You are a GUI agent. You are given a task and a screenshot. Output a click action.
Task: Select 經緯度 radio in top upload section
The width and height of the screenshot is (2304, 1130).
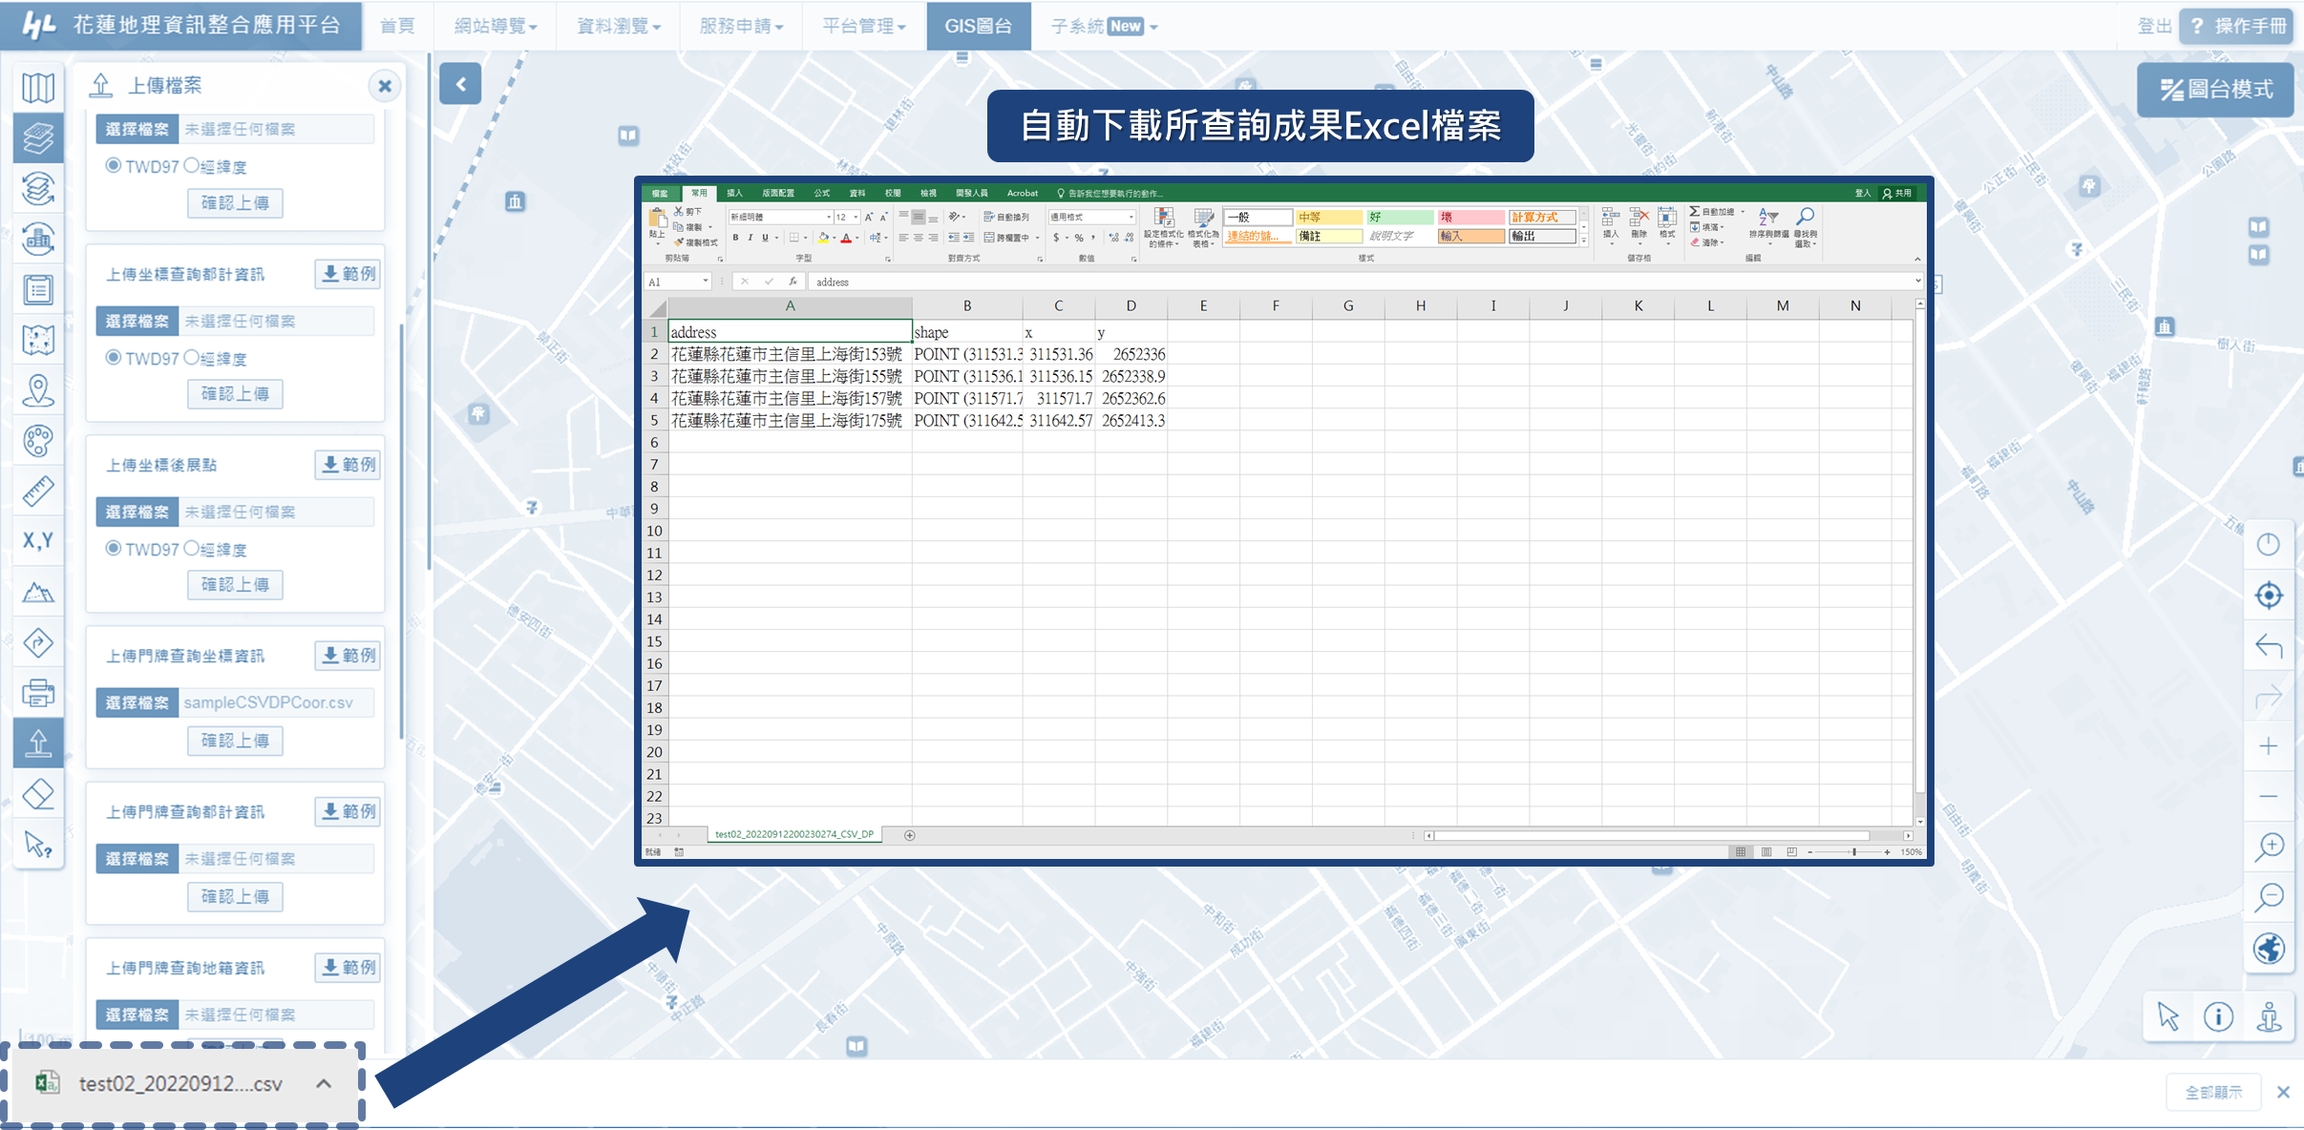pos(192,166)
